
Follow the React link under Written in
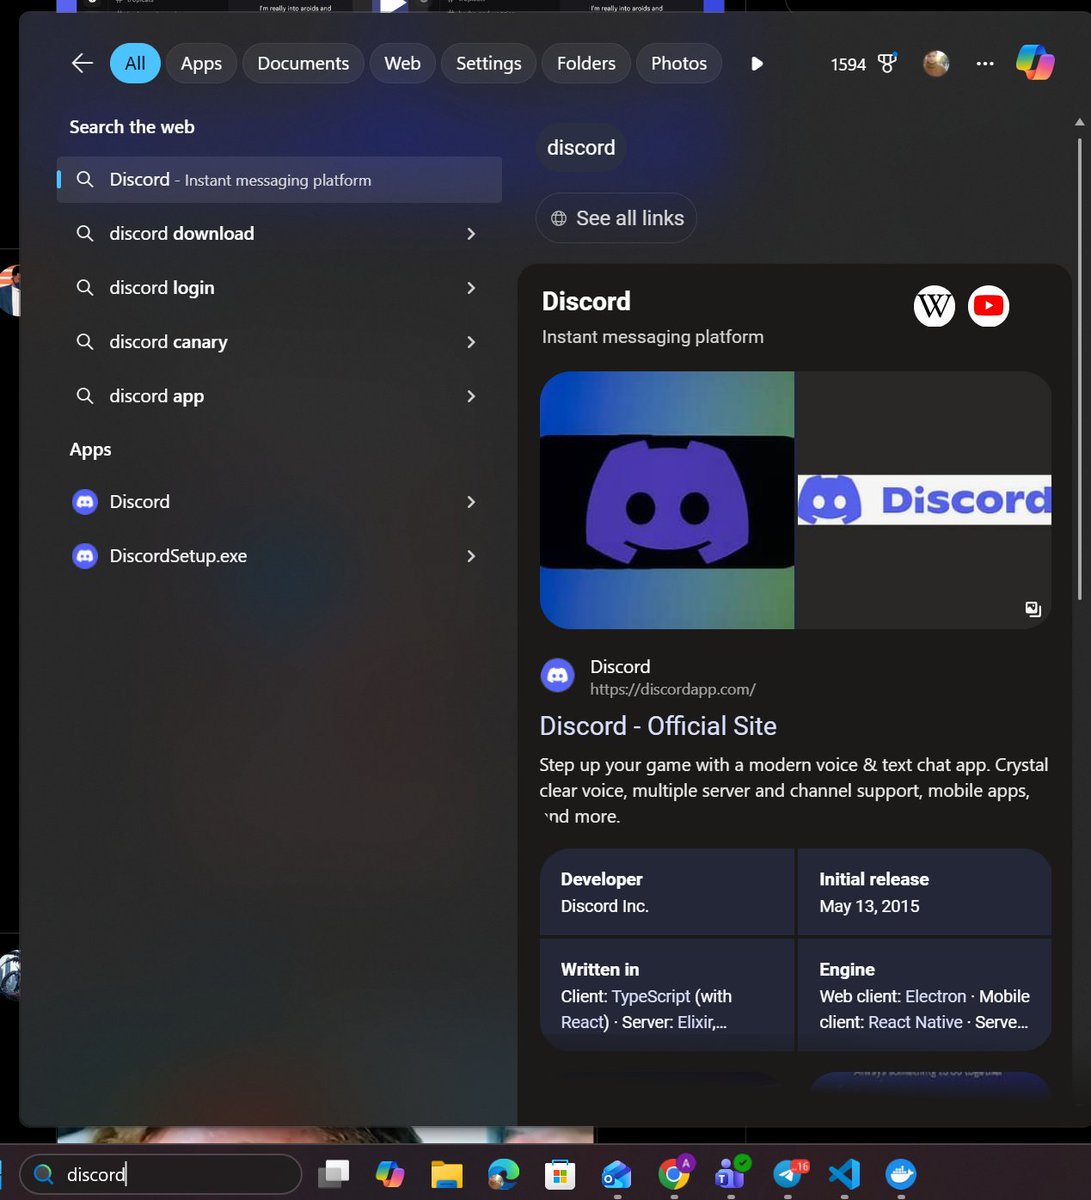coord(583,1023)
